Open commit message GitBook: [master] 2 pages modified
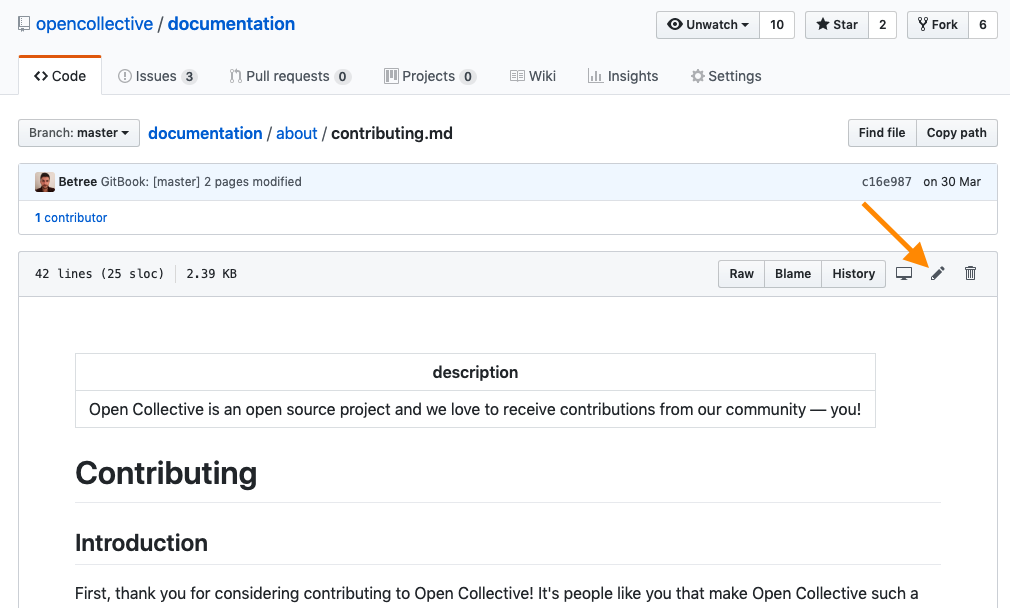The height and width of the screenshot is (608, 1010). click(x=201, y=182)
